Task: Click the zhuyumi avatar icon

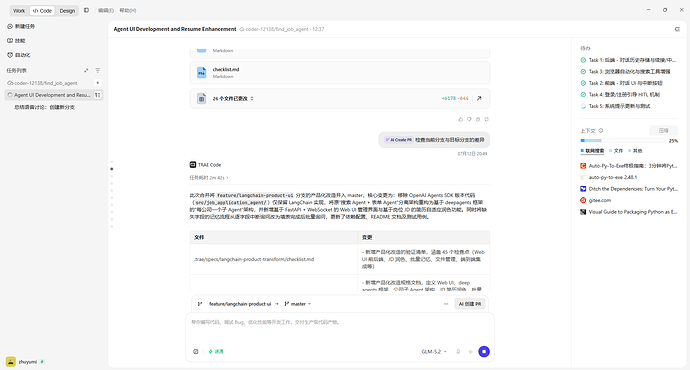Action: click(11, 362)
